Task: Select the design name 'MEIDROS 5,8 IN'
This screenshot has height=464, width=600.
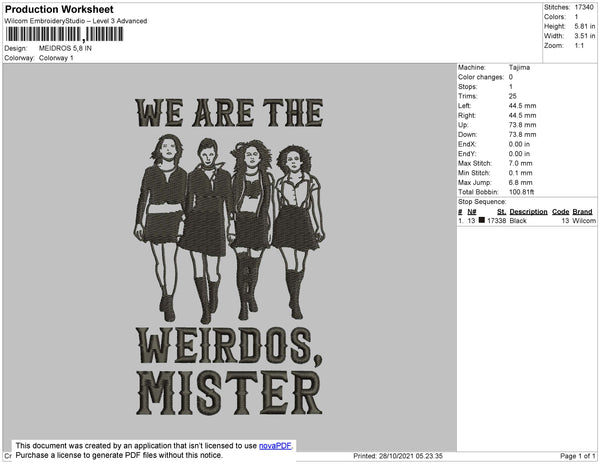Action: [x=65, y=48]
